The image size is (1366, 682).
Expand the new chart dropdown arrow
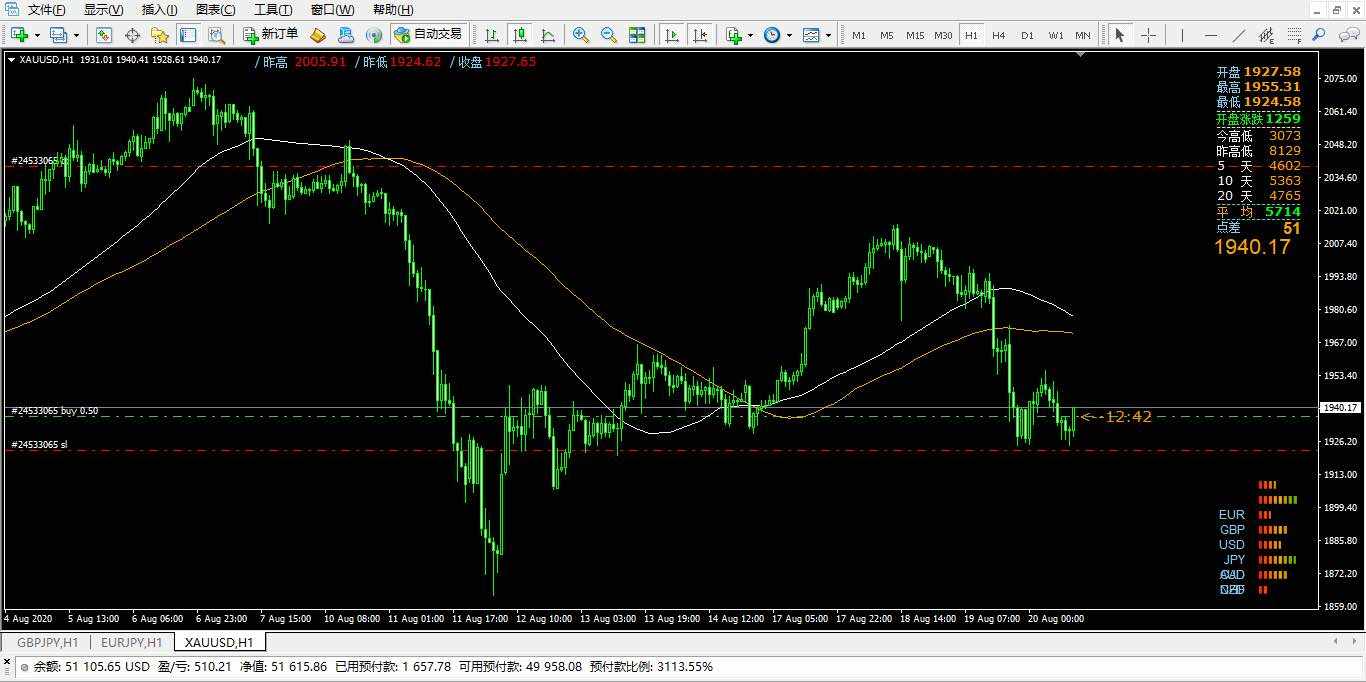click(x=37, y=35)
